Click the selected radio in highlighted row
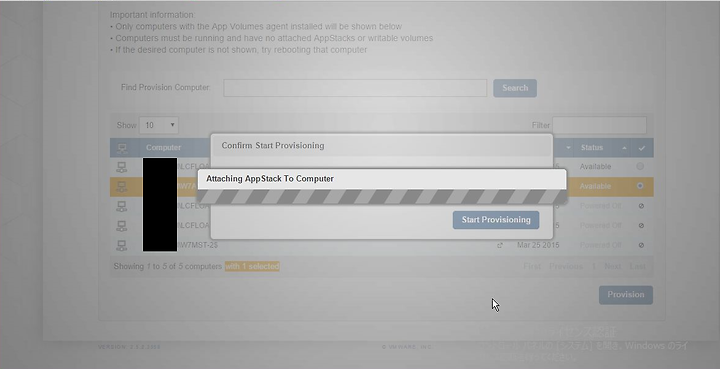 point(640,186)
